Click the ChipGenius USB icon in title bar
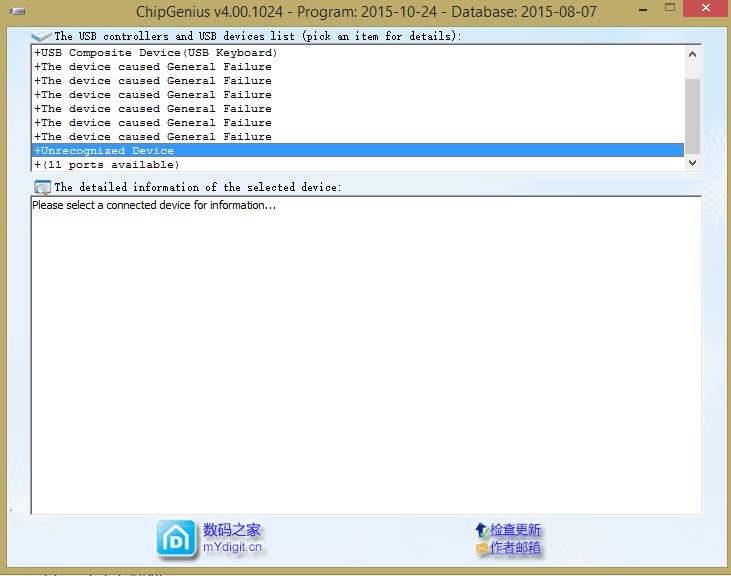731x576 pixels. click(17, 11)
